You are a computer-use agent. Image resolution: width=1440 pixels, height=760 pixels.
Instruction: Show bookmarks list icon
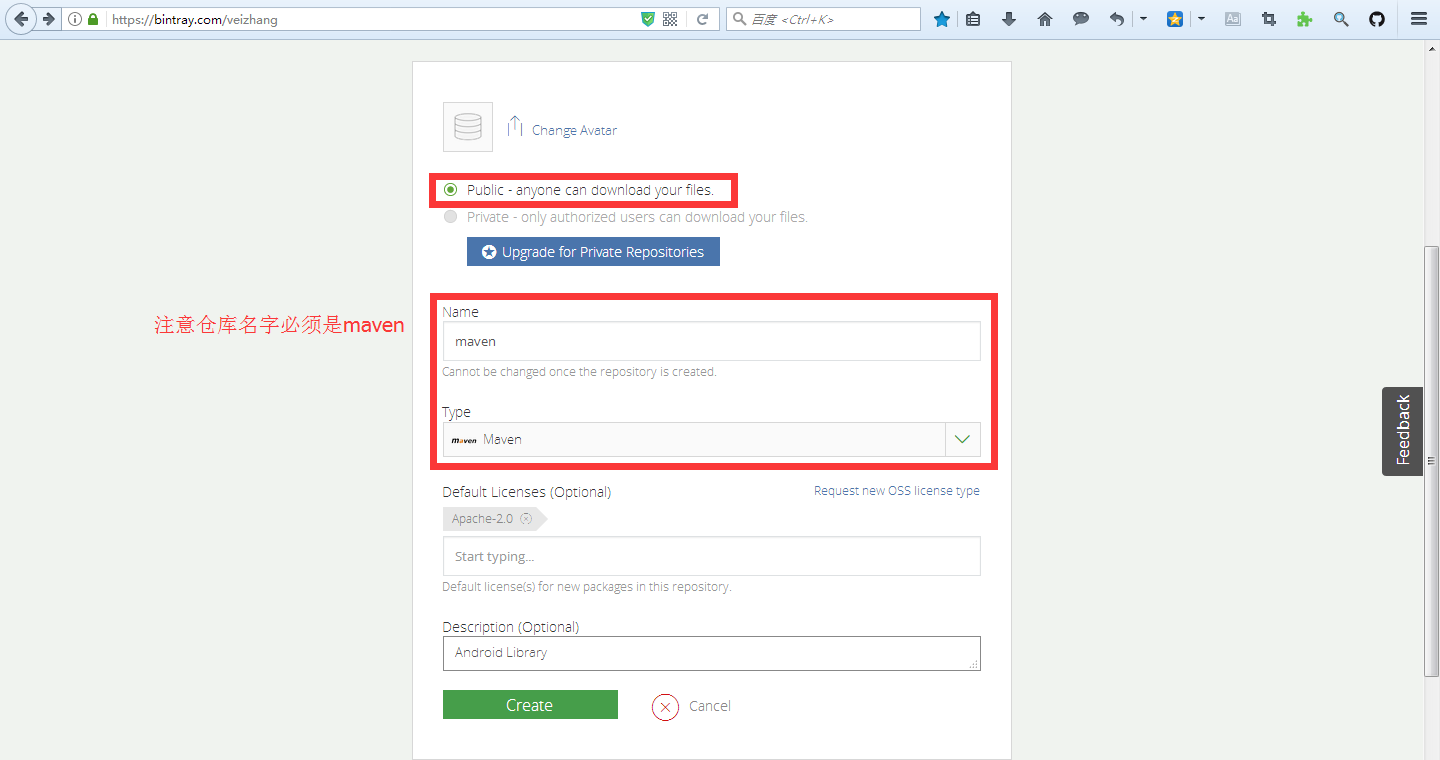(973, 19)
